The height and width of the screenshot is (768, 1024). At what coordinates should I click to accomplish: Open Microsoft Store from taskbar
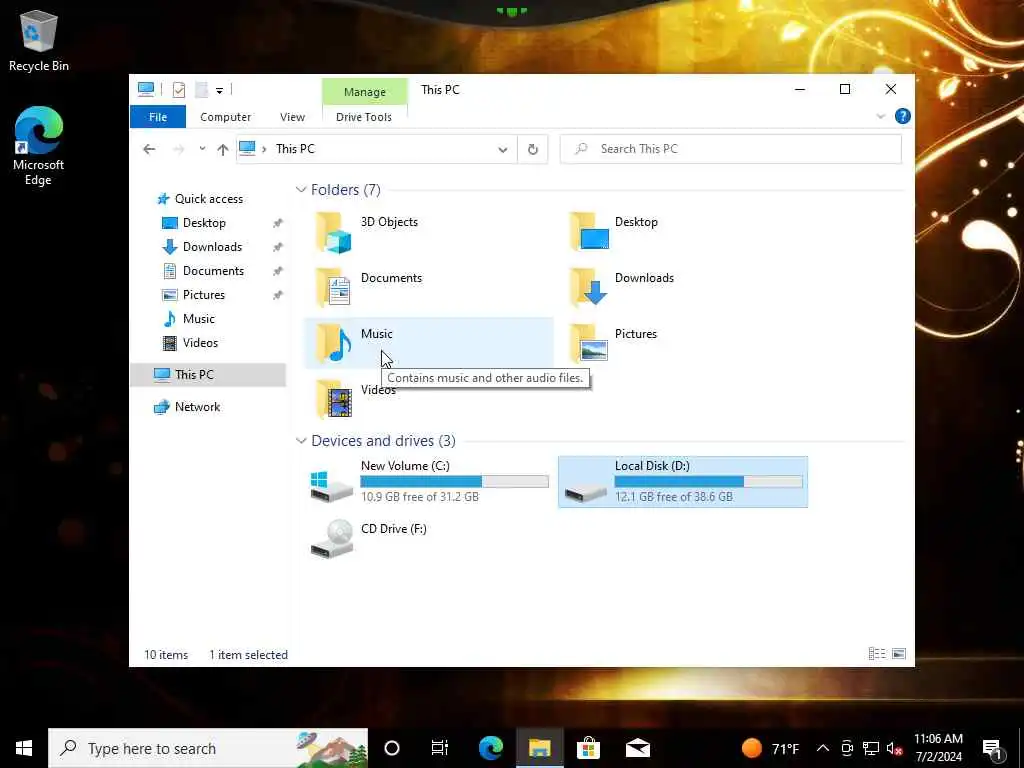[x=588, y=748]
